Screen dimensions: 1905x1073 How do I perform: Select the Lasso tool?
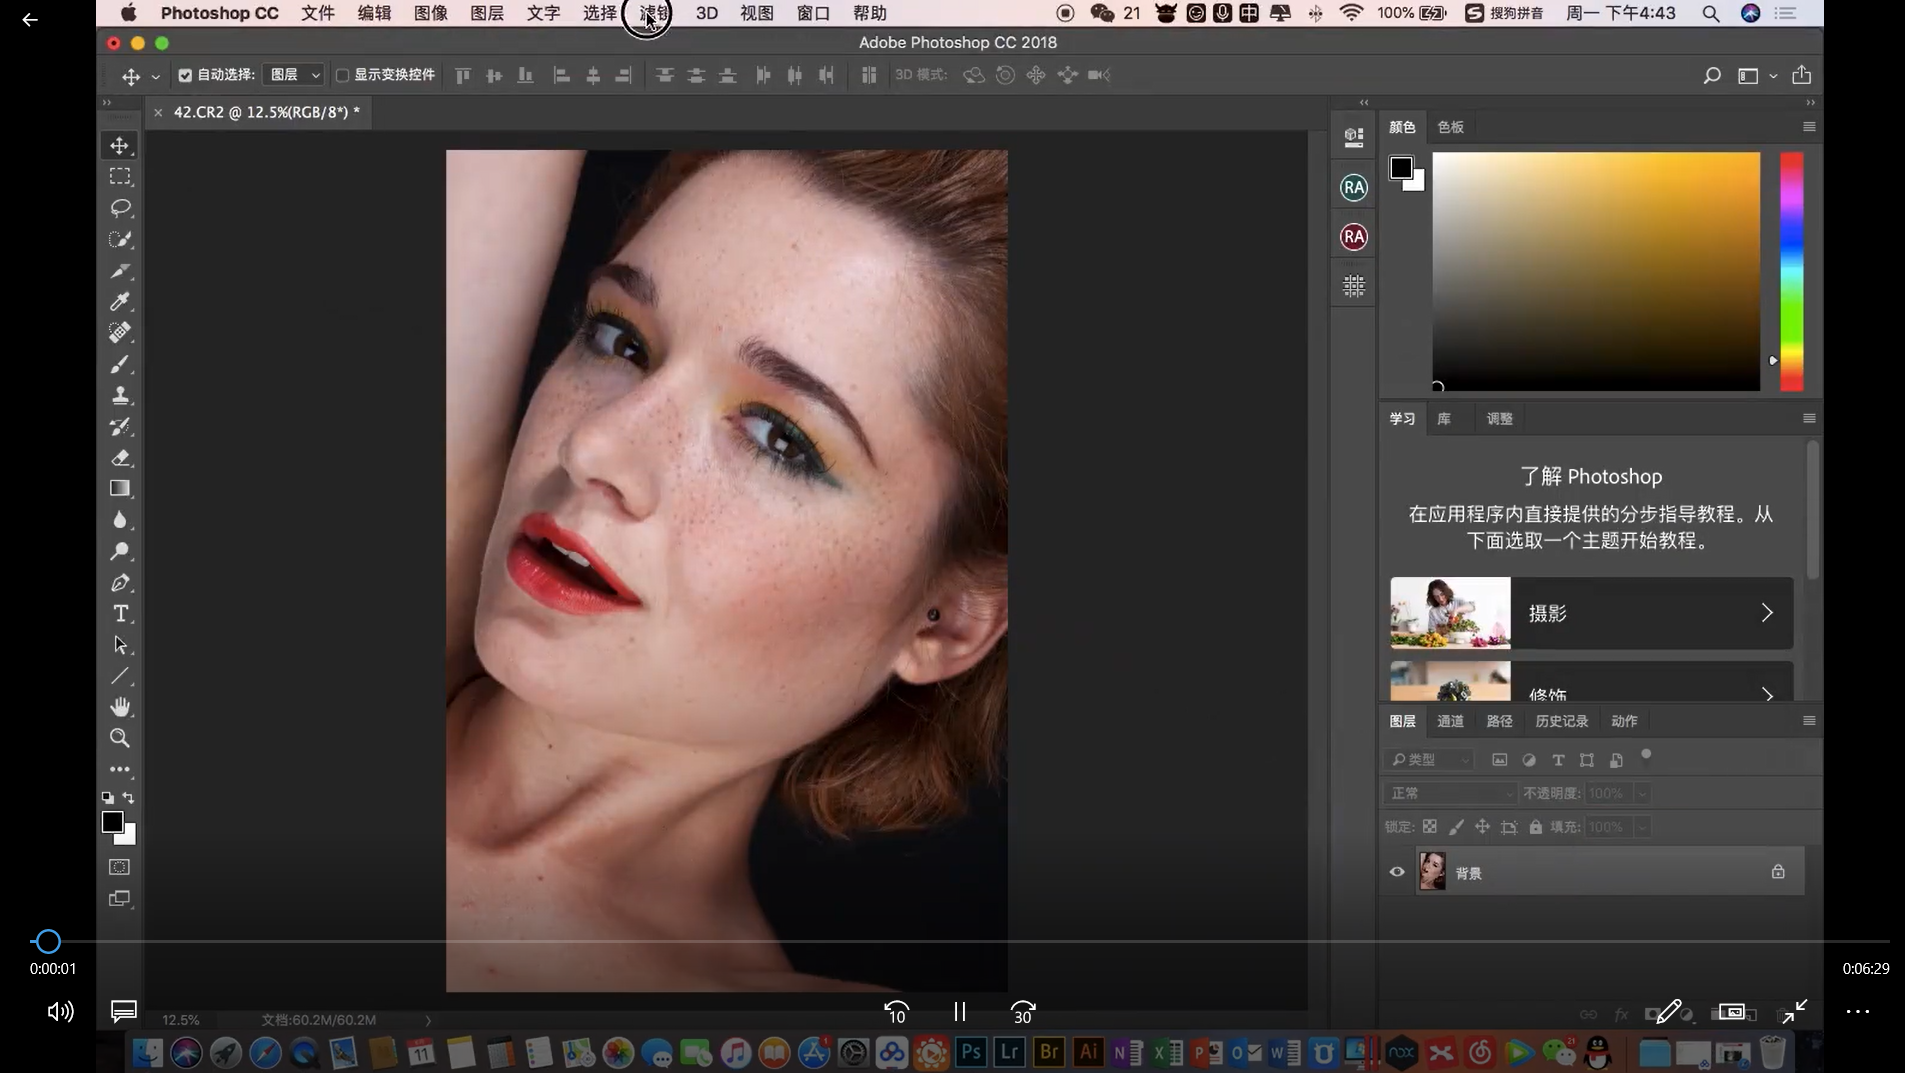coord(120,208)
